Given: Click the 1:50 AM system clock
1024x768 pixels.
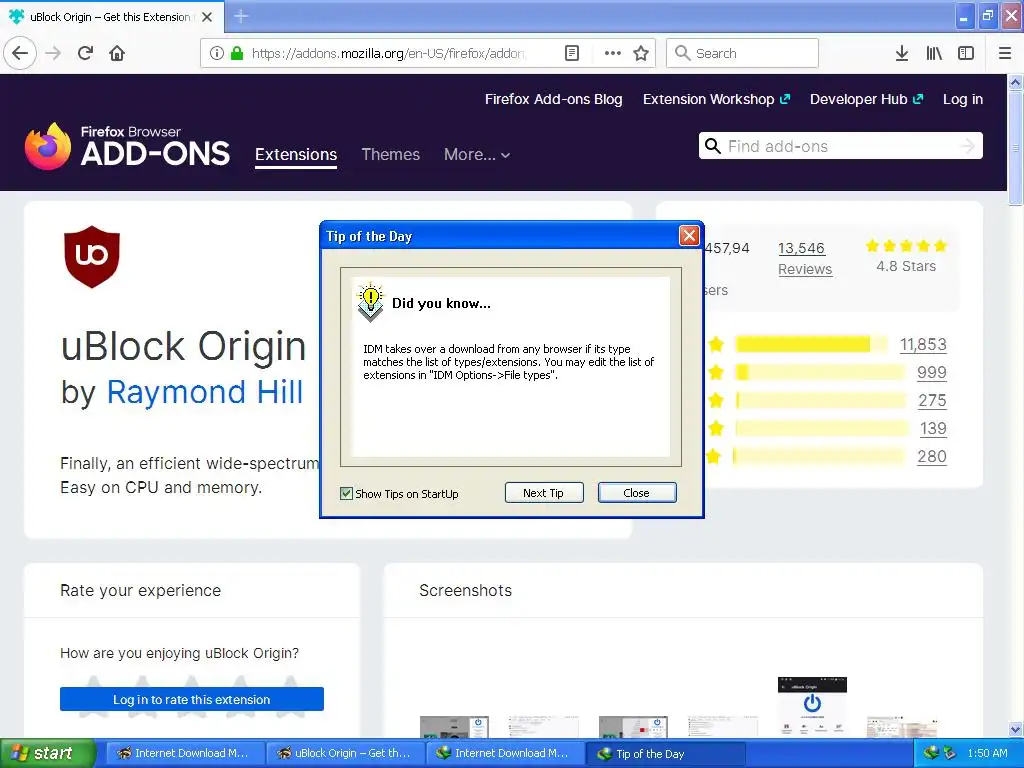Looking at the screenshot, I should tap(987, 754).
